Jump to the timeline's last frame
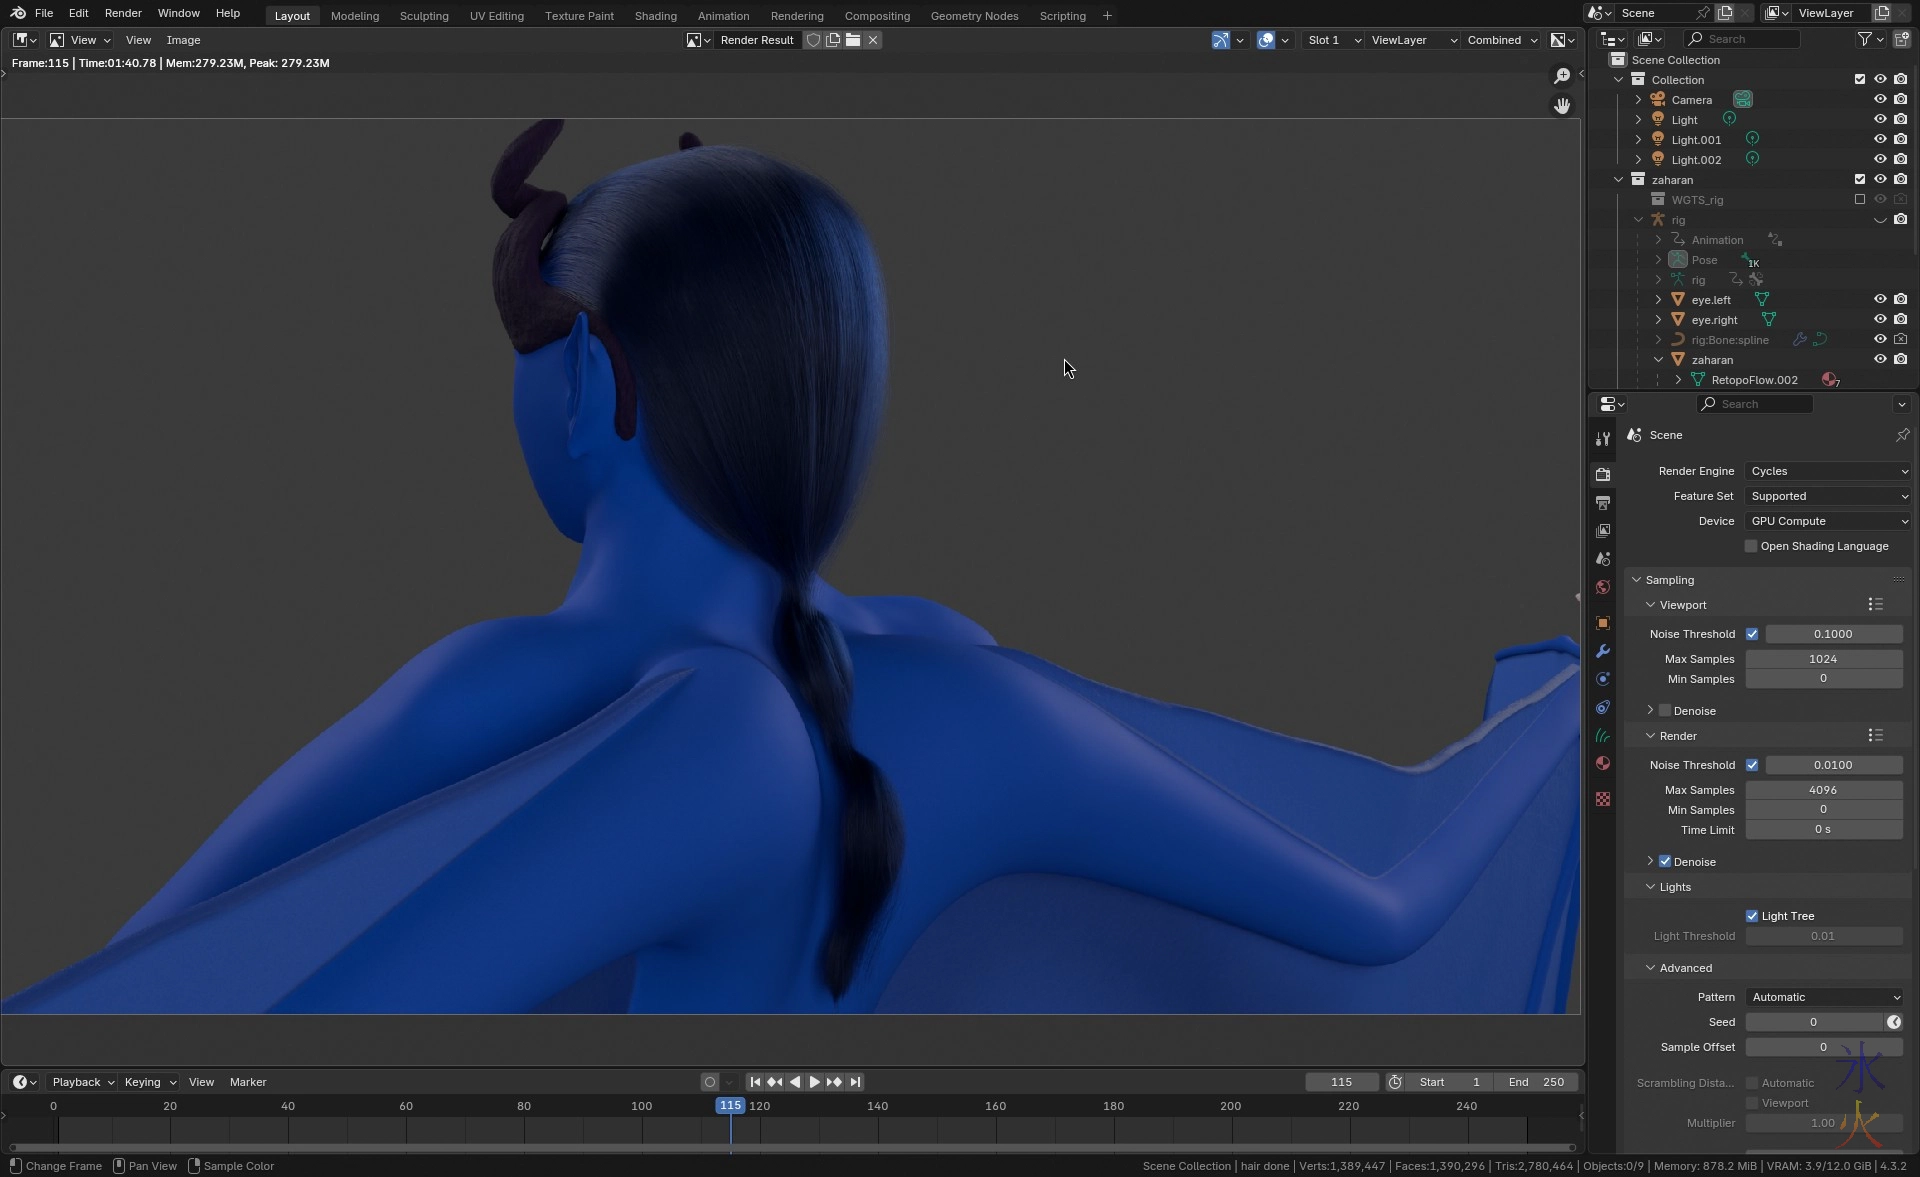1920x1177 pixels. (x=855, y=1082)
